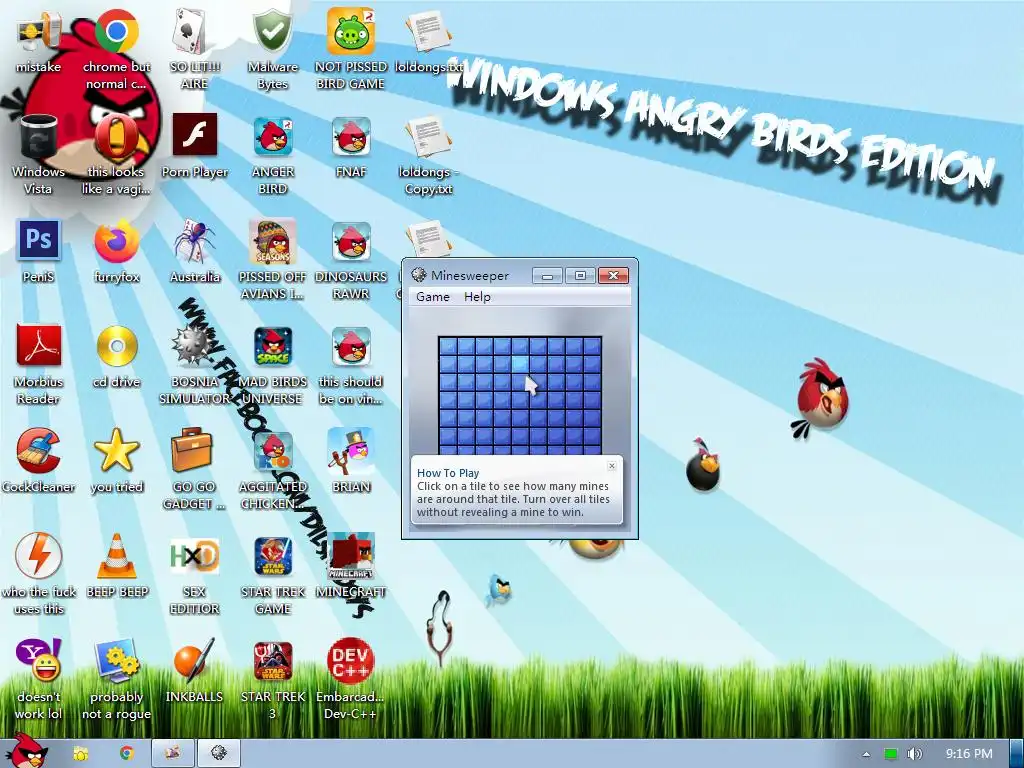Viewport: 1024px width, 768px height.
Task: Select the 'MAD BIRDS UNIVERSE' Space icon
Action: (273, 346)
